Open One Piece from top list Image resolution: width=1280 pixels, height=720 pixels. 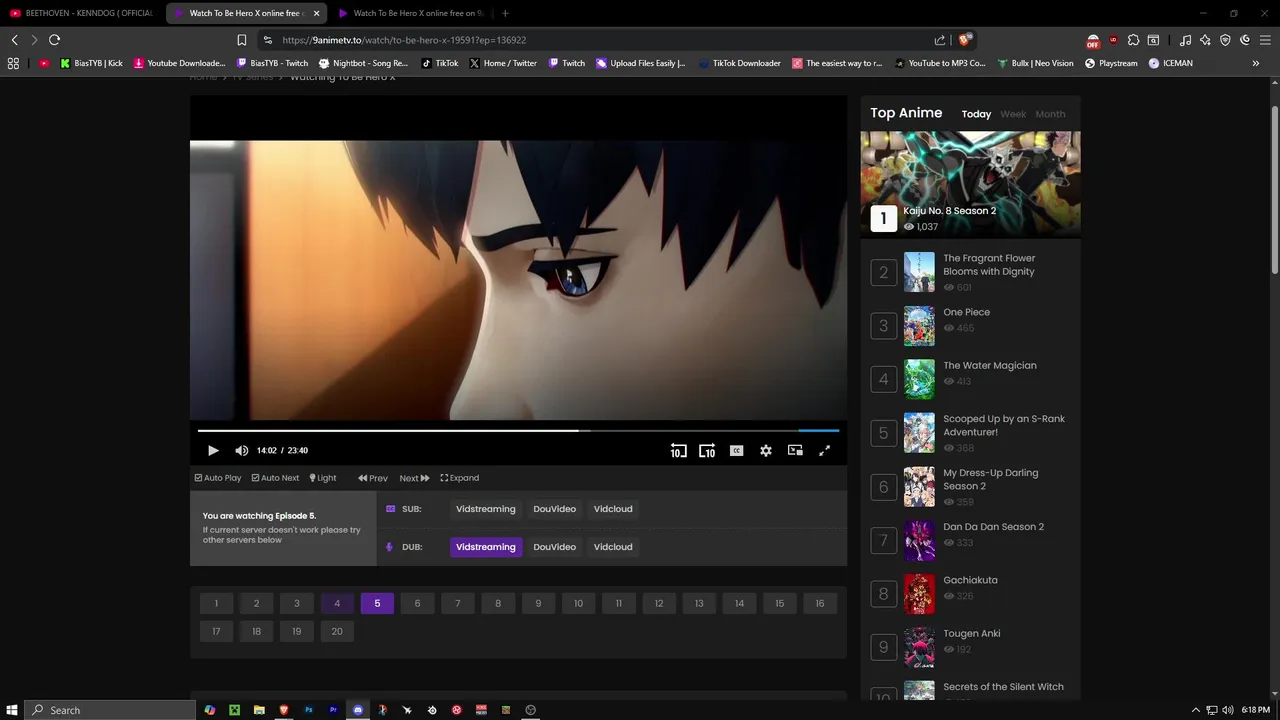[x=966, y=312]
